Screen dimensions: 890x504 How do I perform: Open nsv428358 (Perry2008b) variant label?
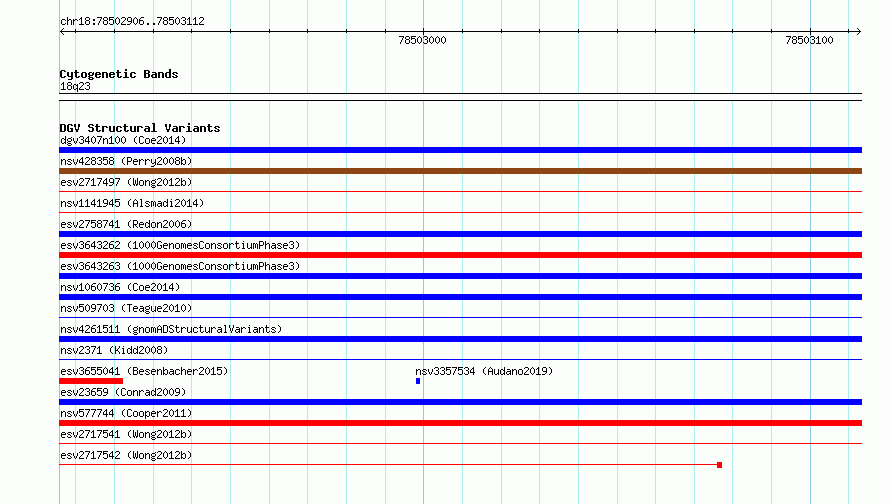pos(126,161)
